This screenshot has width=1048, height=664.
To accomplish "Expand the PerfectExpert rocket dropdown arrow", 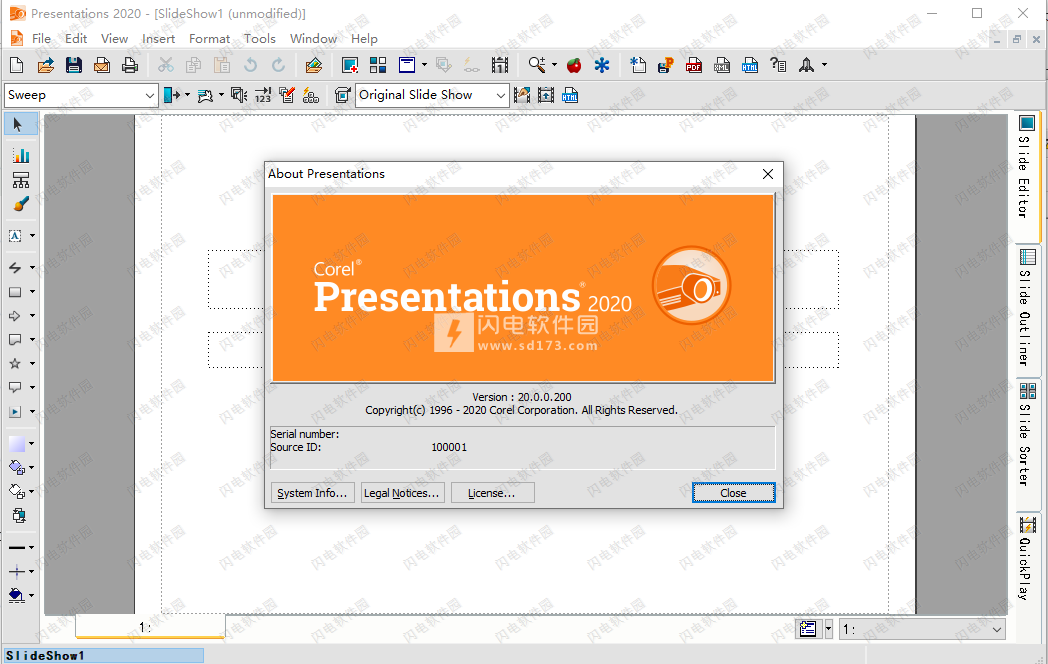I will pos(824,65).
